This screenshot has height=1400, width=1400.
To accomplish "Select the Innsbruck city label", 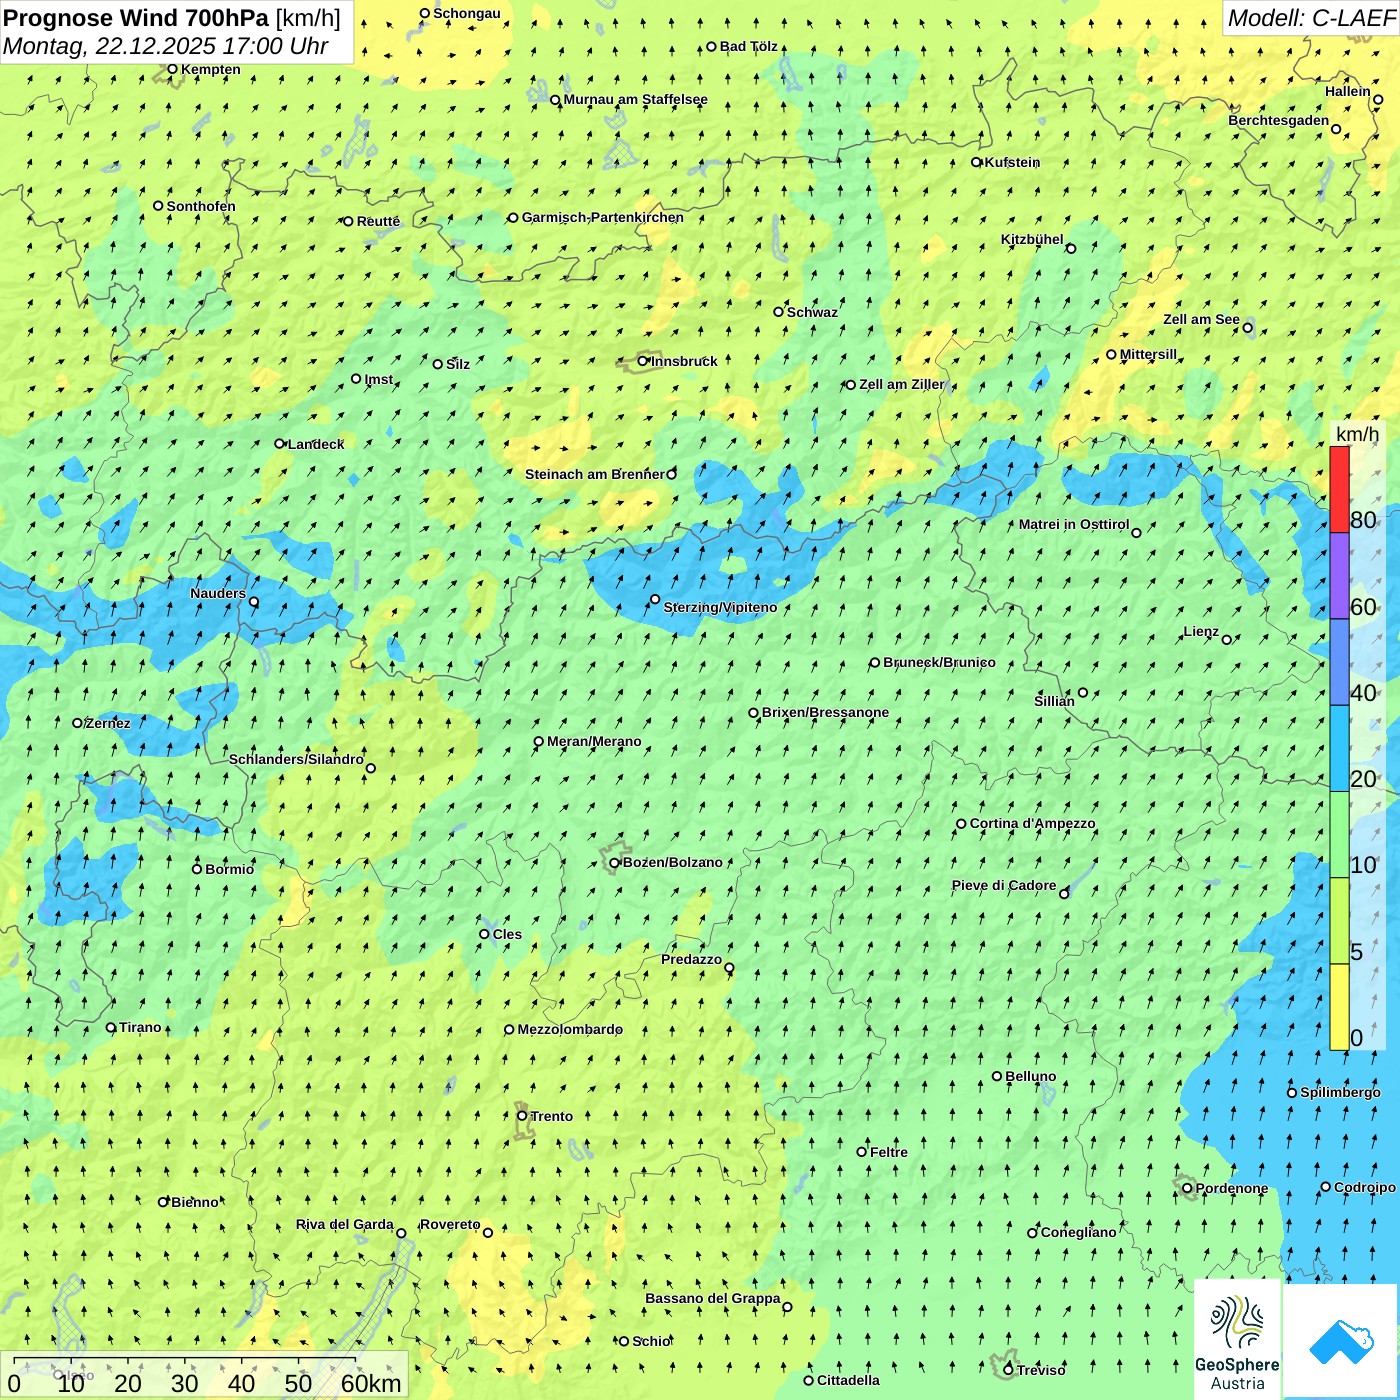I will 684,361.
